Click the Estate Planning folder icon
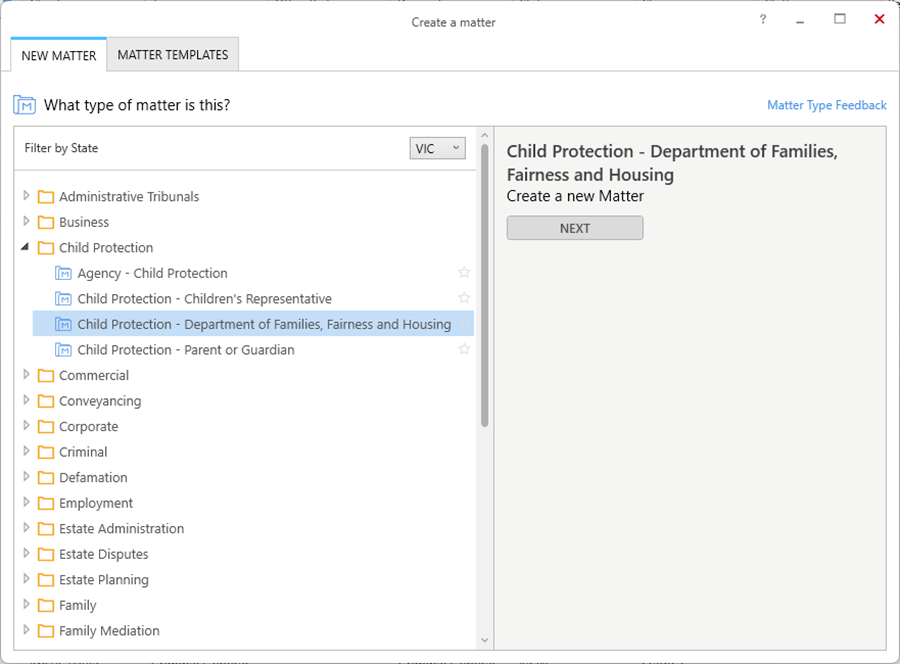900x664 pixels. point(45,580)
